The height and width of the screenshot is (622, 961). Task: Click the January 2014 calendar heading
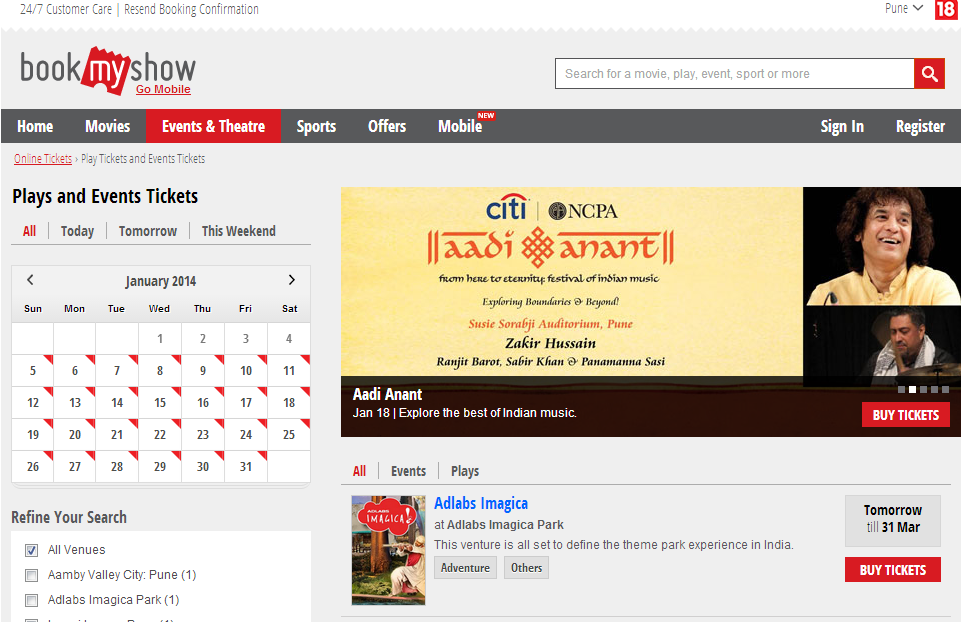161,281
